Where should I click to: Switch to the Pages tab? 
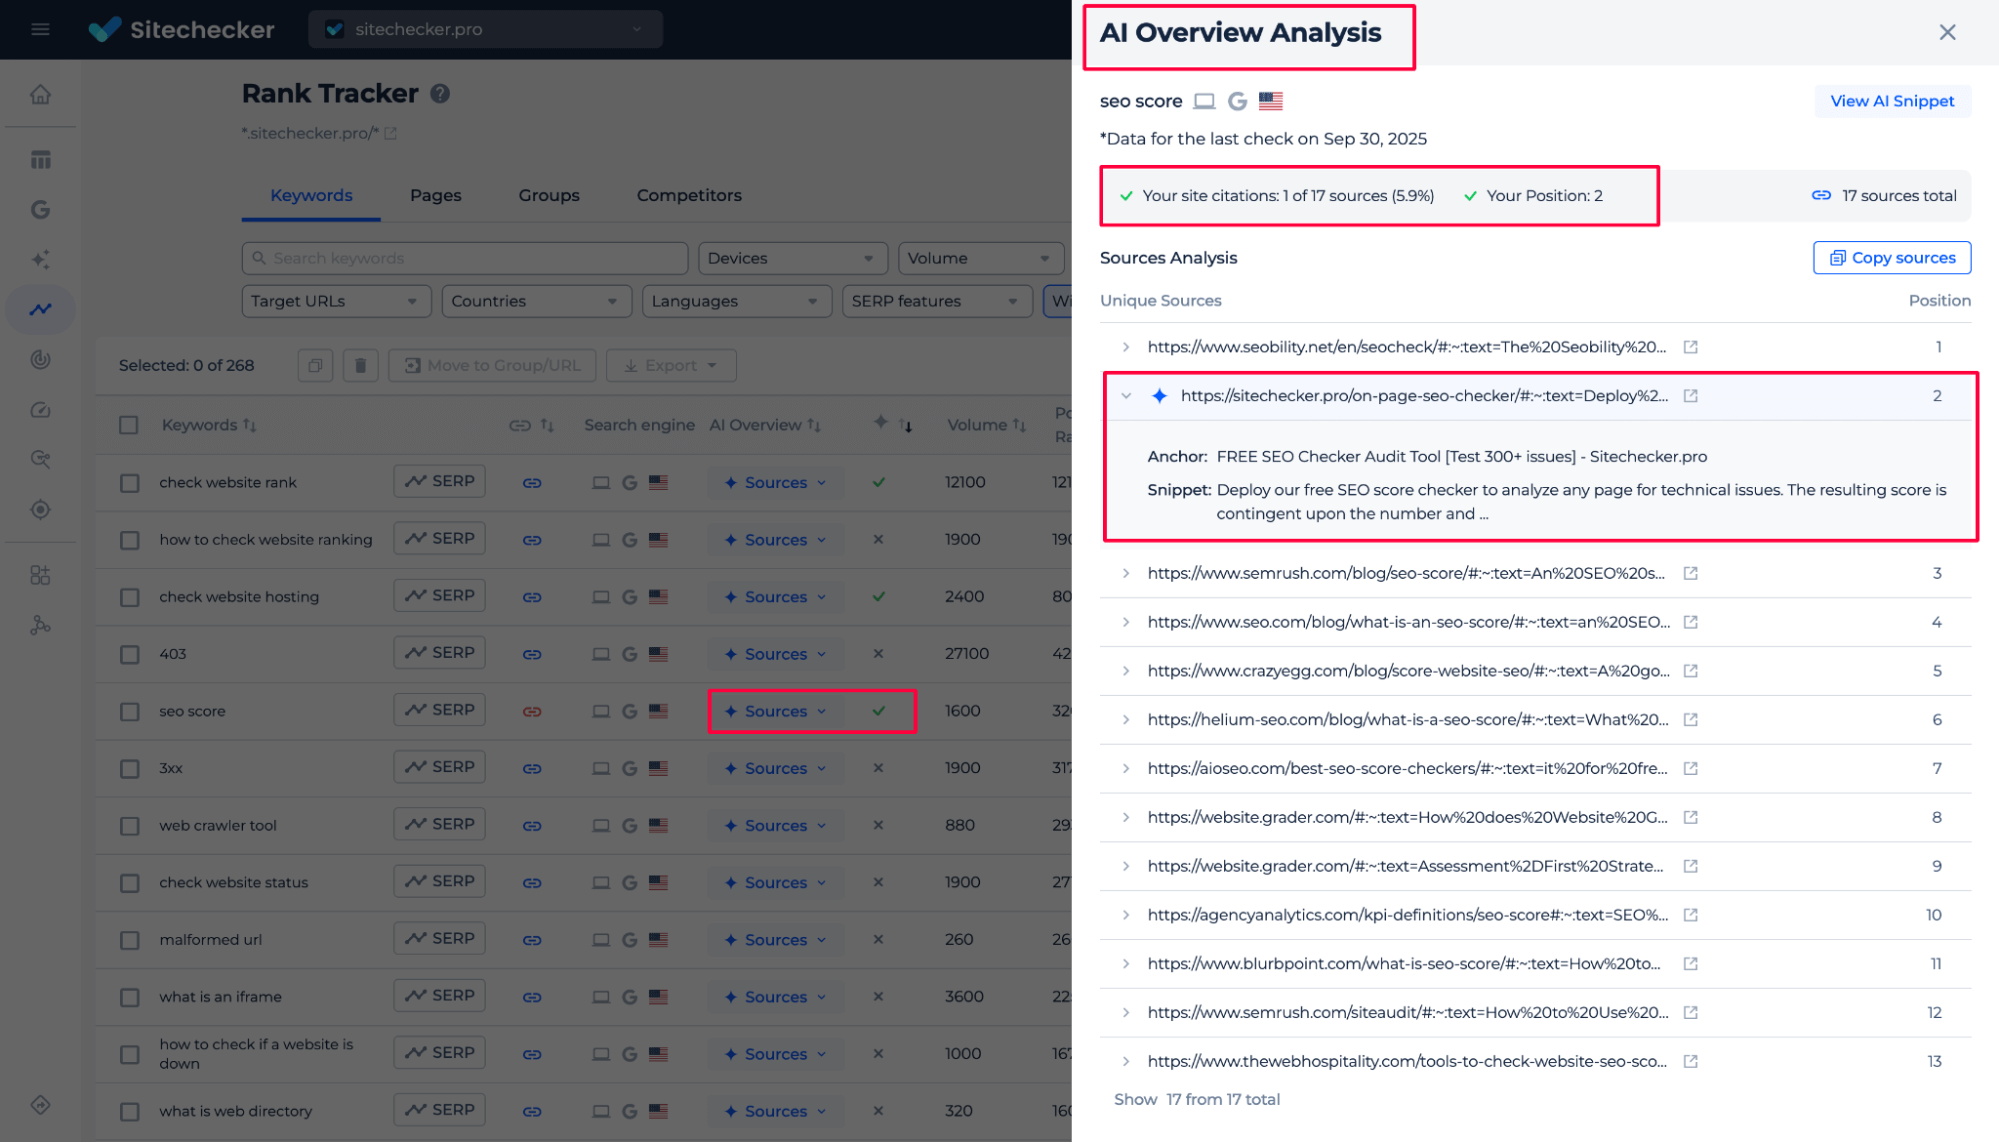[435, 195]
